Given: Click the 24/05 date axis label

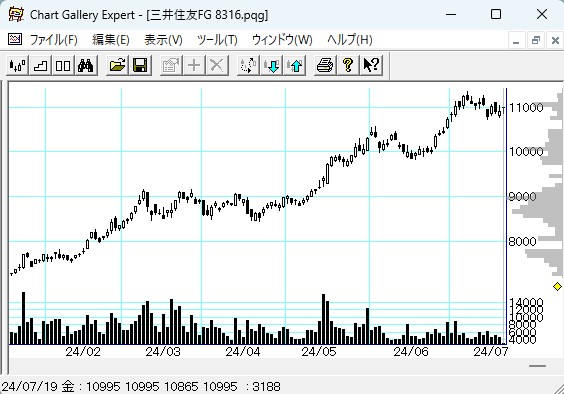Looking at the screenshot, I should (x=319, y=352).
